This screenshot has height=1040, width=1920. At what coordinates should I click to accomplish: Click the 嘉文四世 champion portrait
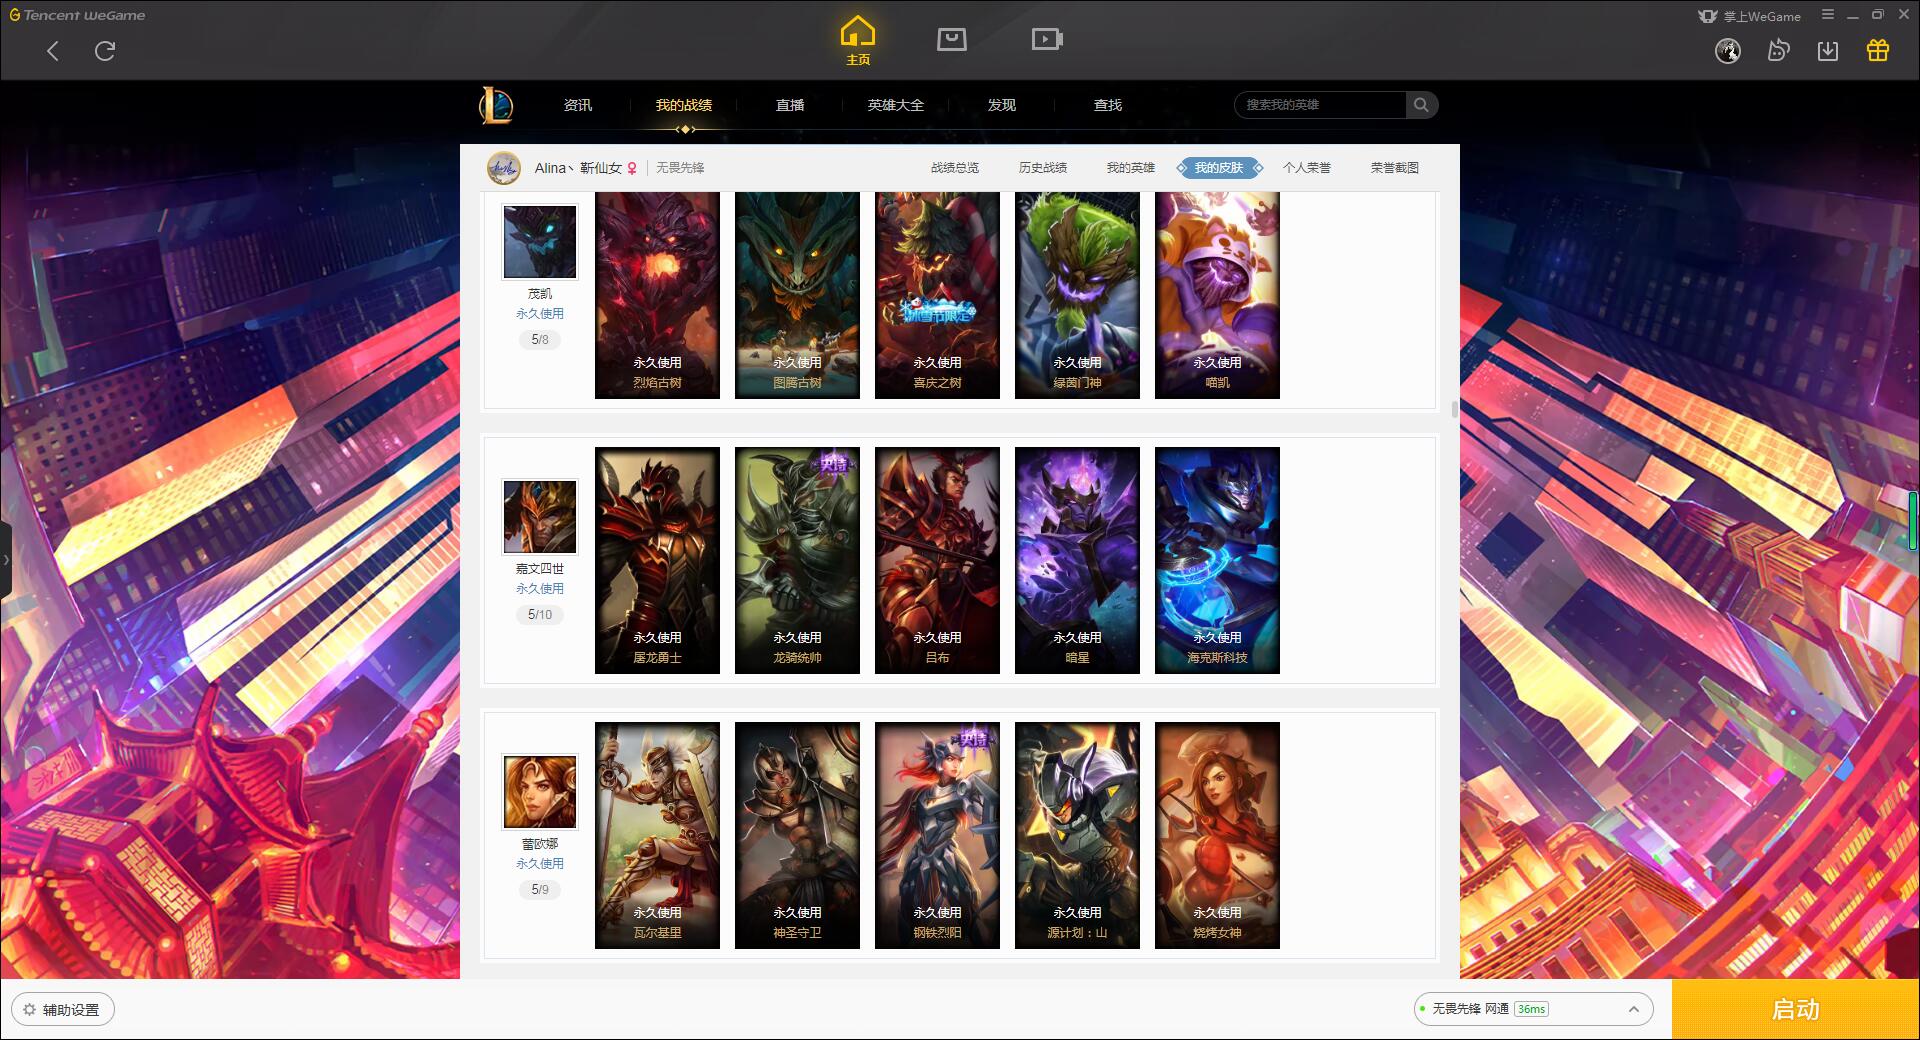[540, 517]
